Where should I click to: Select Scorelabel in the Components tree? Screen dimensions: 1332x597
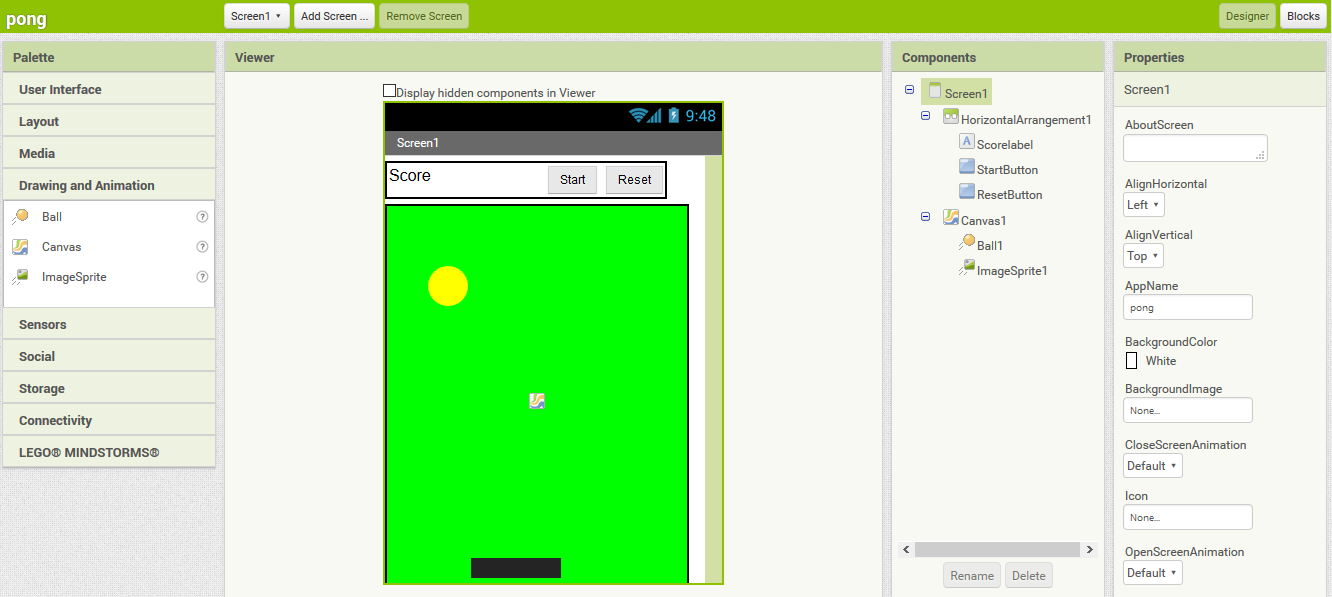(1005, 144)
